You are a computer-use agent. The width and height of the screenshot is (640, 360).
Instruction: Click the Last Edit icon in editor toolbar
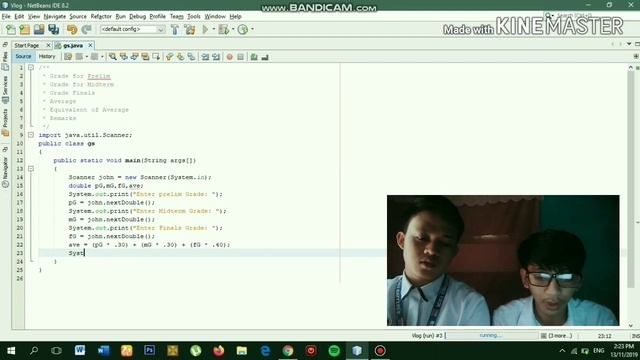[68, 57]
